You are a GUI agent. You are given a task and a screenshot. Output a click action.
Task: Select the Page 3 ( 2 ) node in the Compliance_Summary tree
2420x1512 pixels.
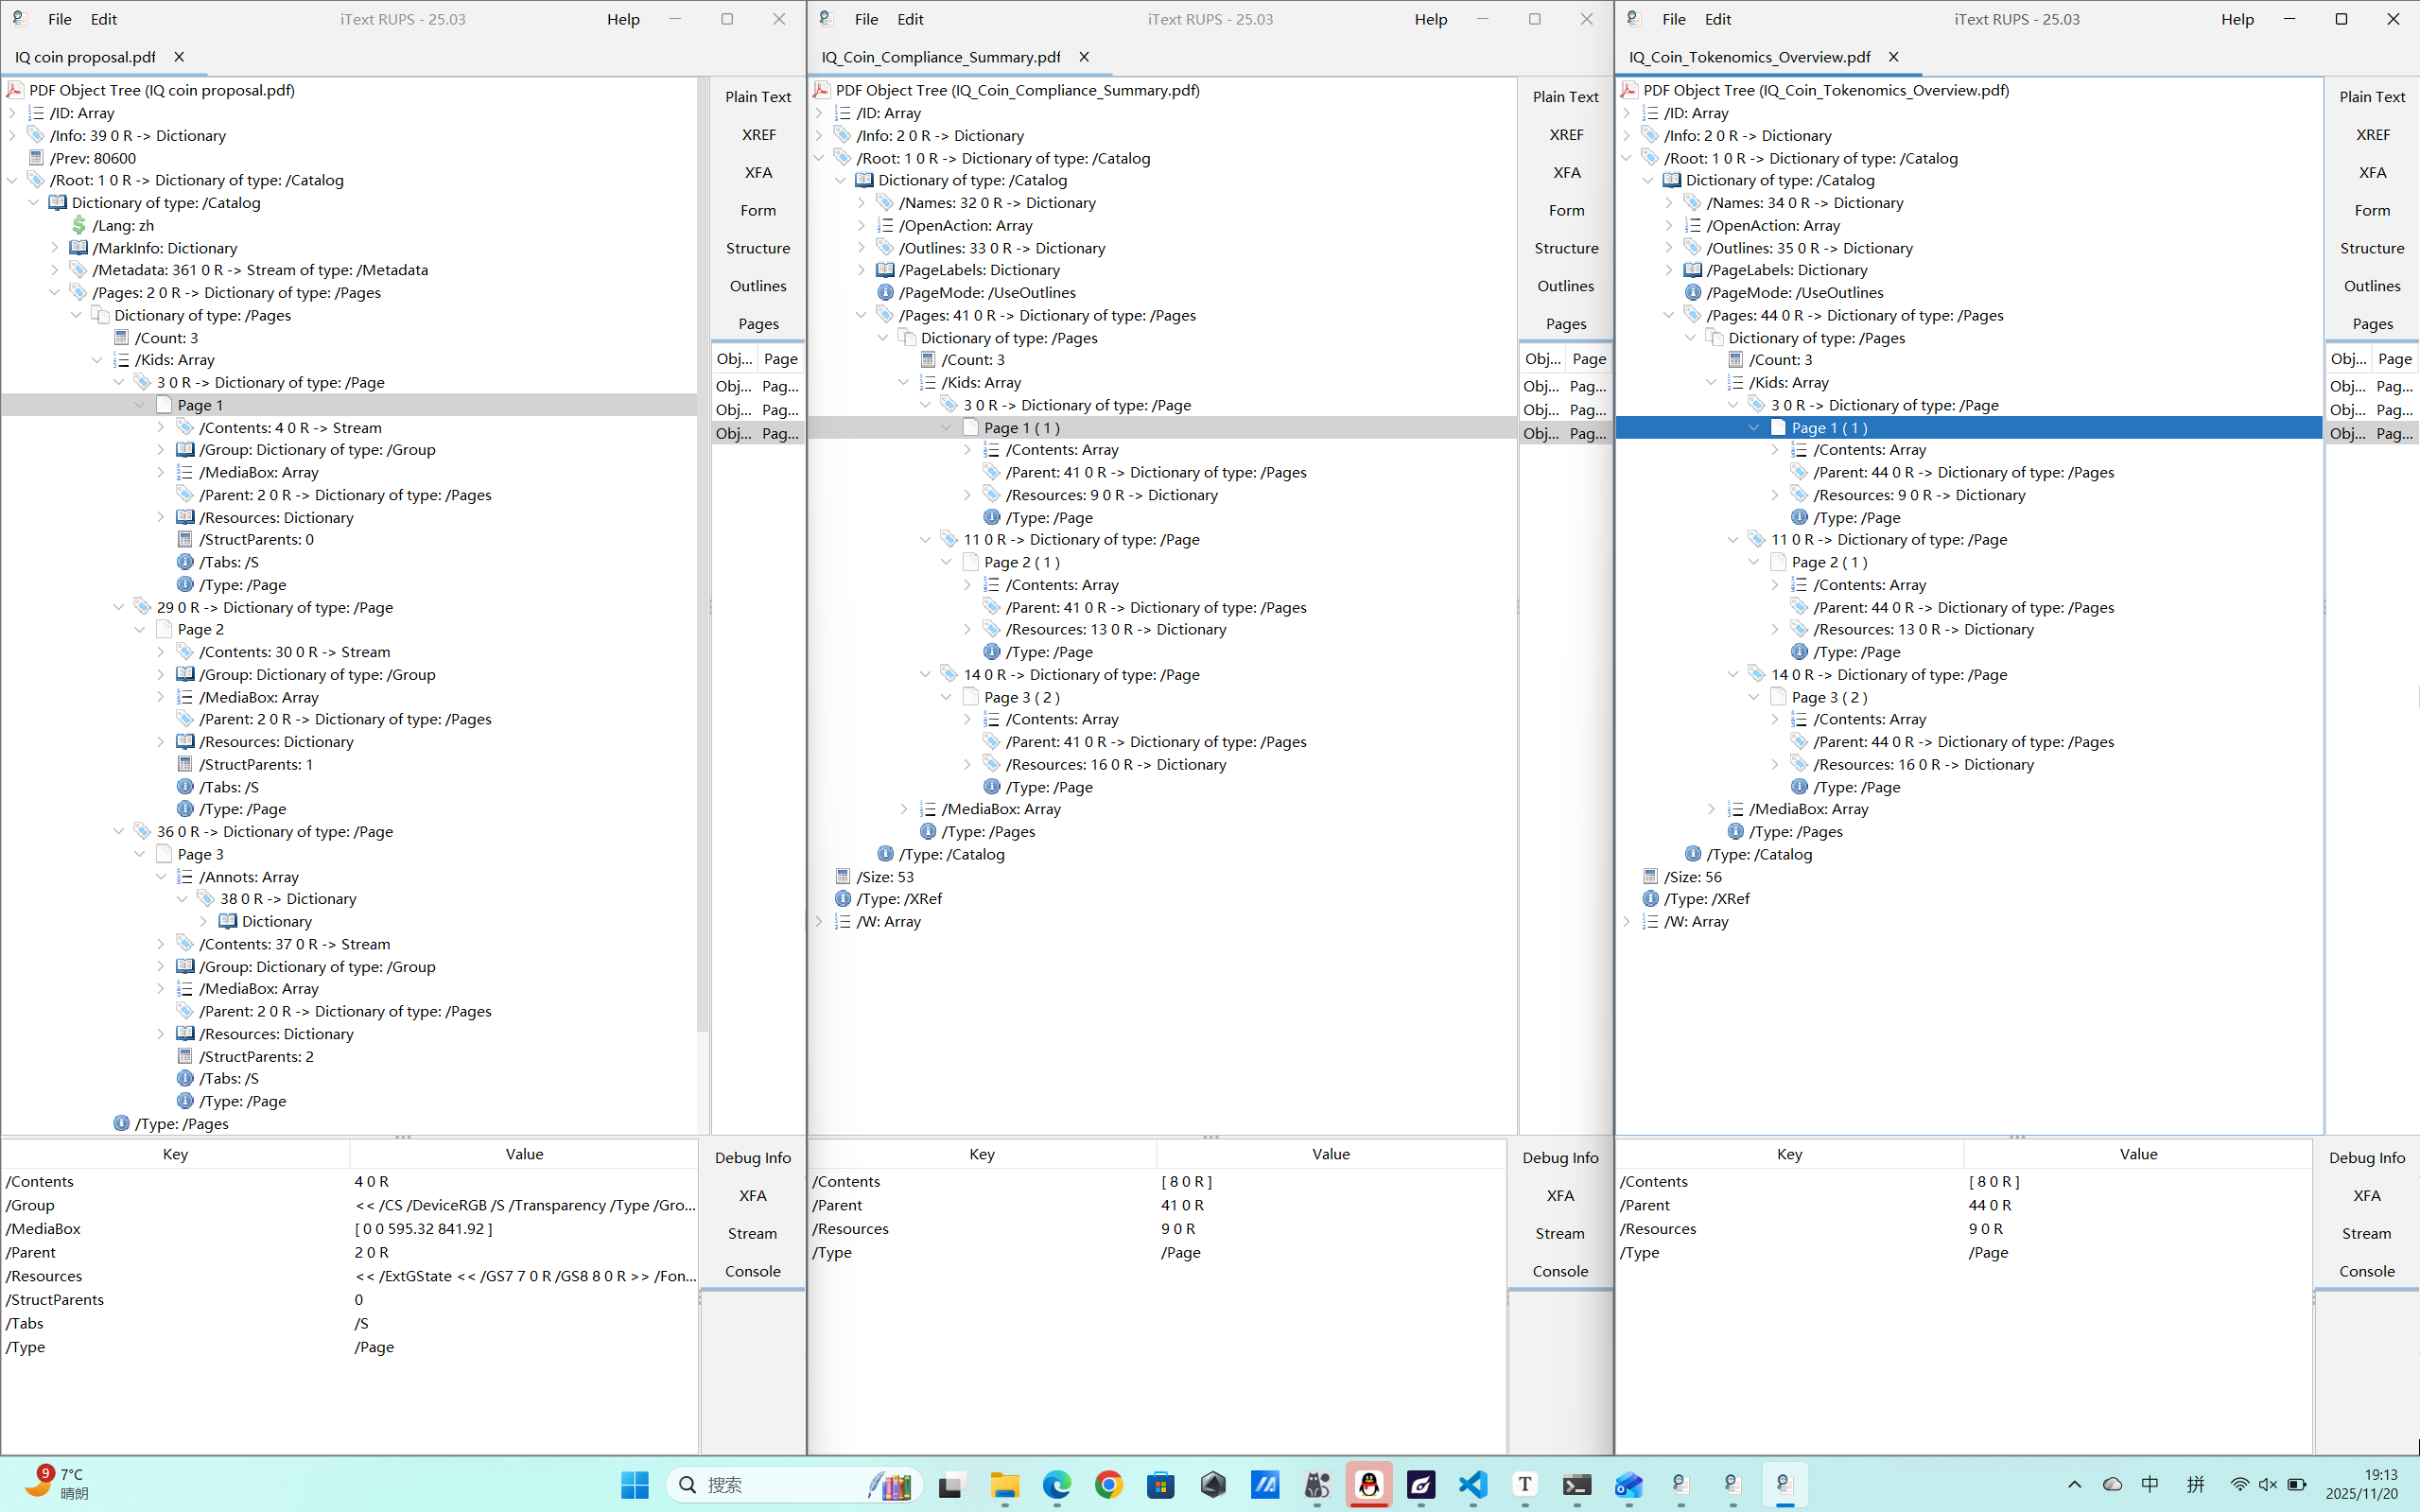pyautogui.click(x=1021, y=697)
